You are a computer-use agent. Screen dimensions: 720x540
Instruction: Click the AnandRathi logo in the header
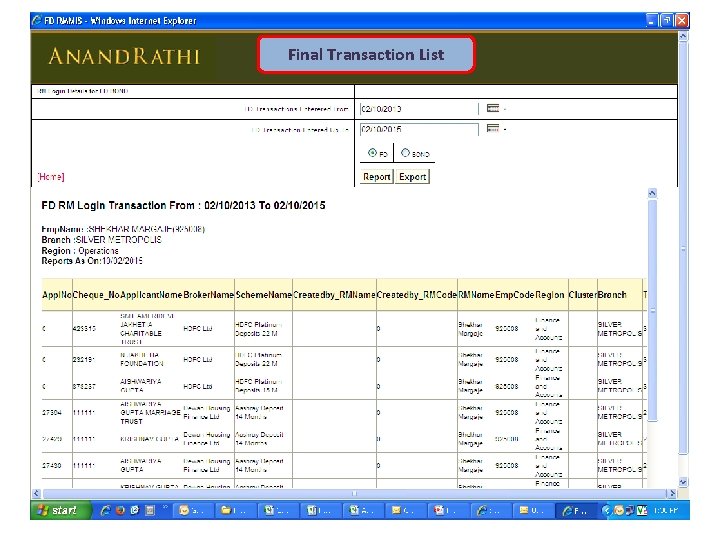tap(124, 56)
